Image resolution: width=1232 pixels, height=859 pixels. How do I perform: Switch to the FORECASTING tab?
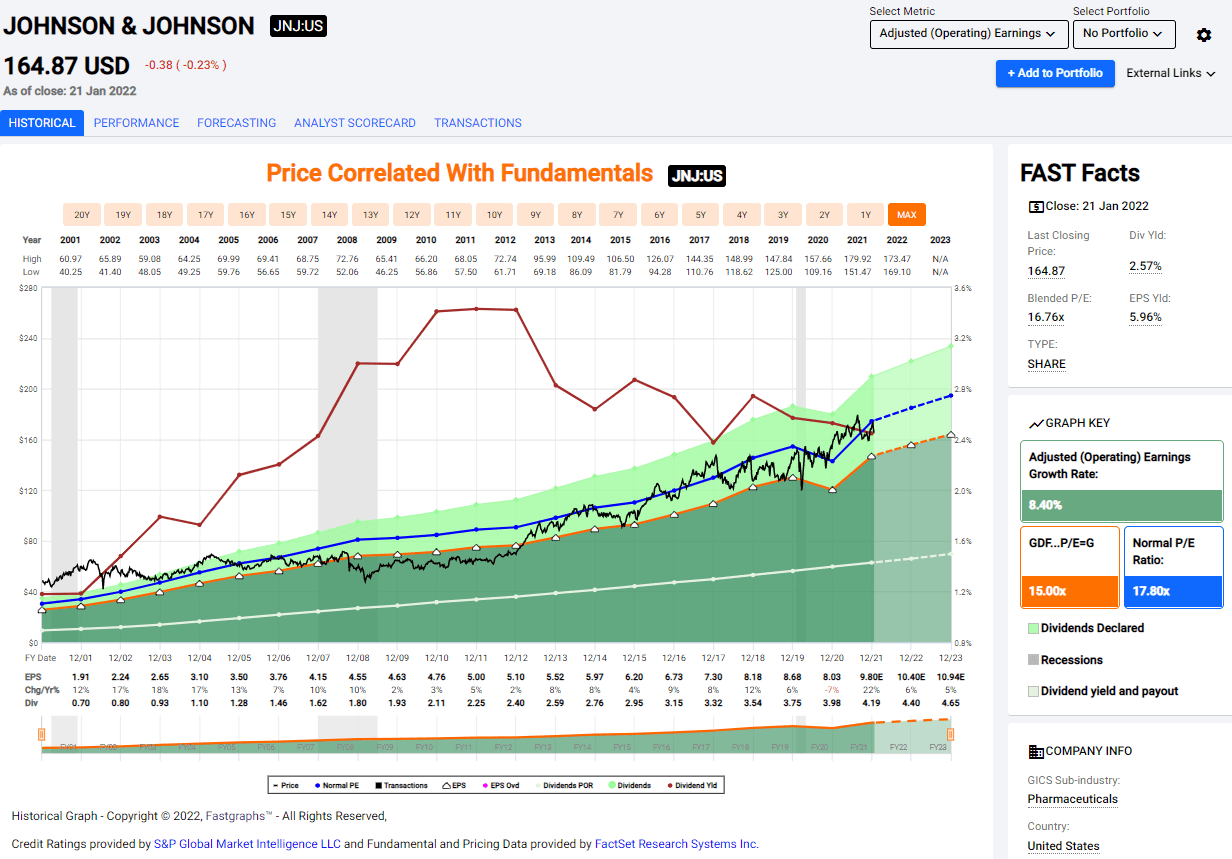236,122
